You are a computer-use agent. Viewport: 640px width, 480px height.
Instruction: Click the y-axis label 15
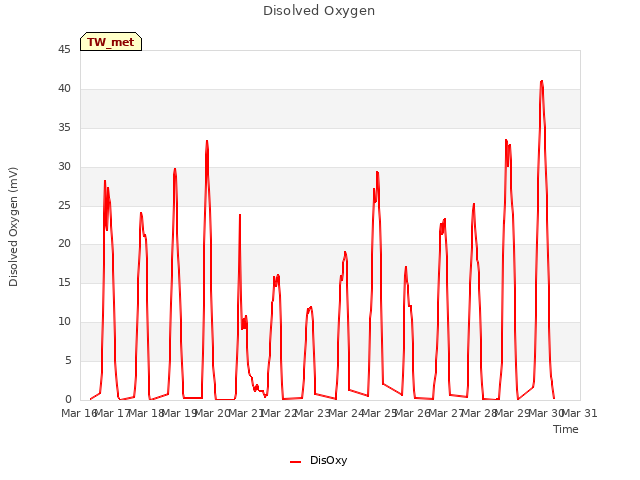[64, 282]
